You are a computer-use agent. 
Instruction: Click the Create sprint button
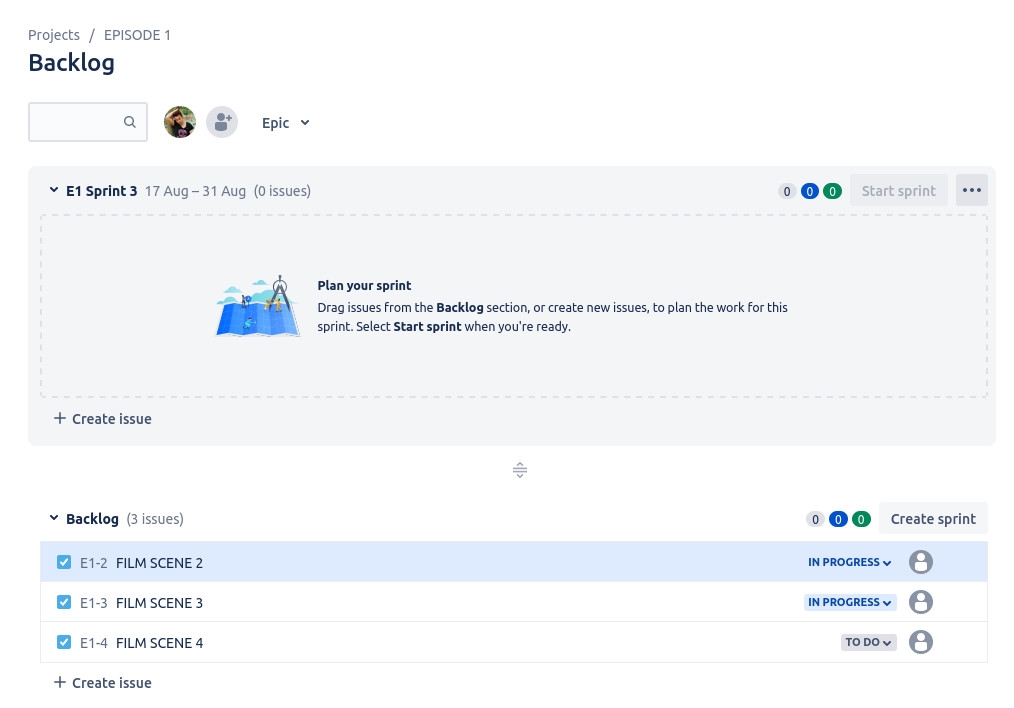pos(933,518)
